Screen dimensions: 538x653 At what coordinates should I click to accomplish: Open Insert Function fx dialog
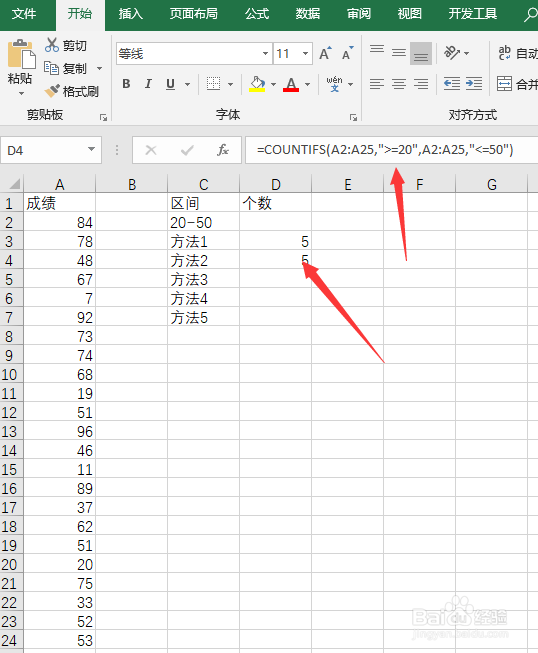click(223, 150)
